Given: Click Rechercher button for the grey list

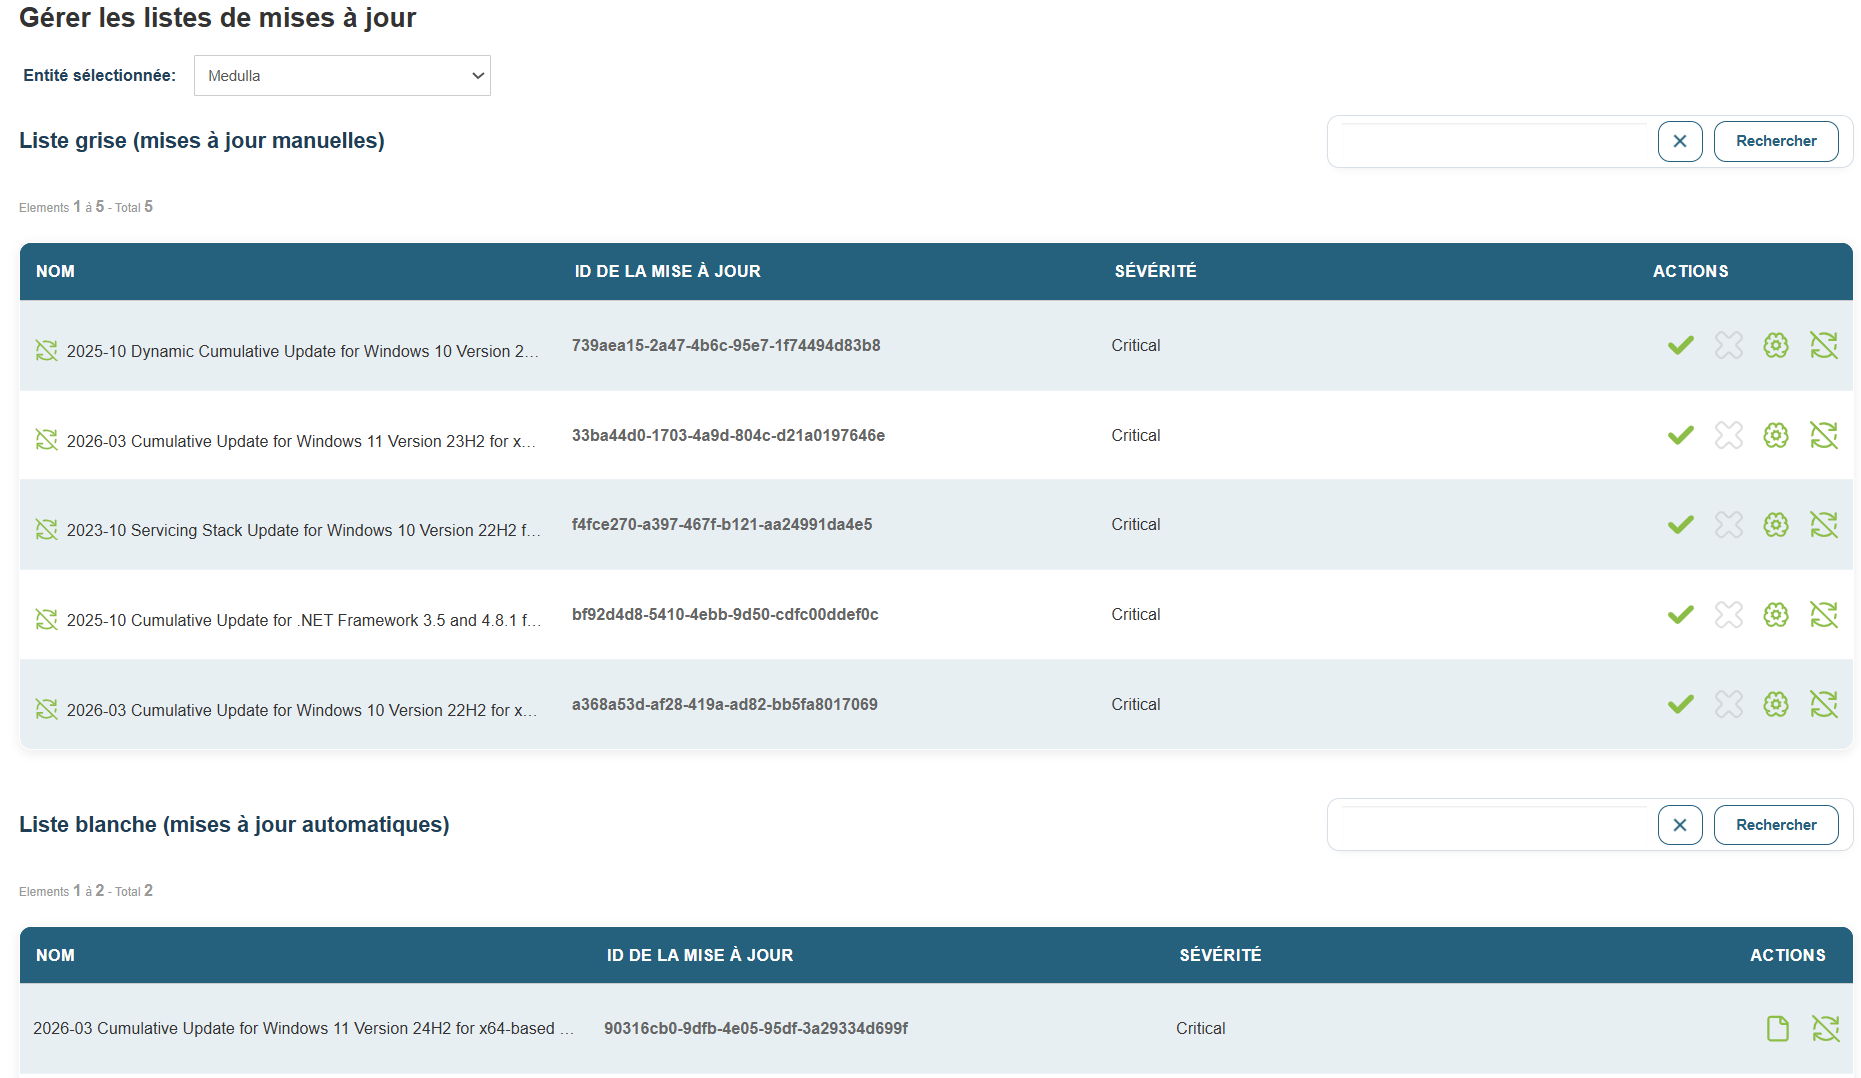Looking at the screenshot, I should coord(1775,141).
